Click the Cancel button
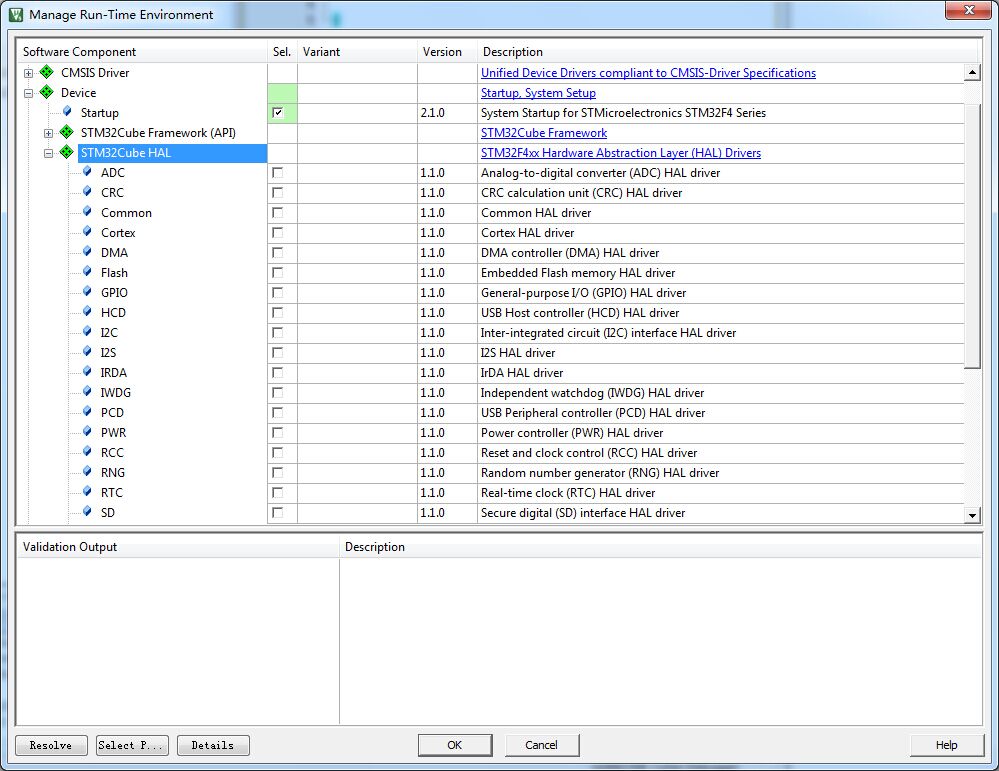The height and width of the screenshot is (771, 999). click(x=542, y=745)
